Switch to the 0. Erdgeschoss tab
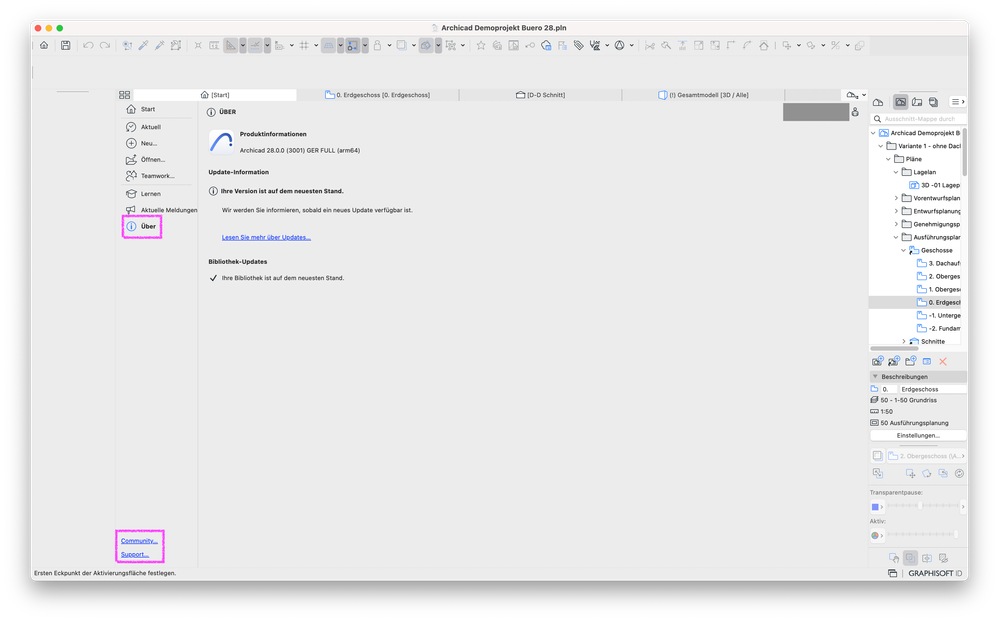 [378, 95]
